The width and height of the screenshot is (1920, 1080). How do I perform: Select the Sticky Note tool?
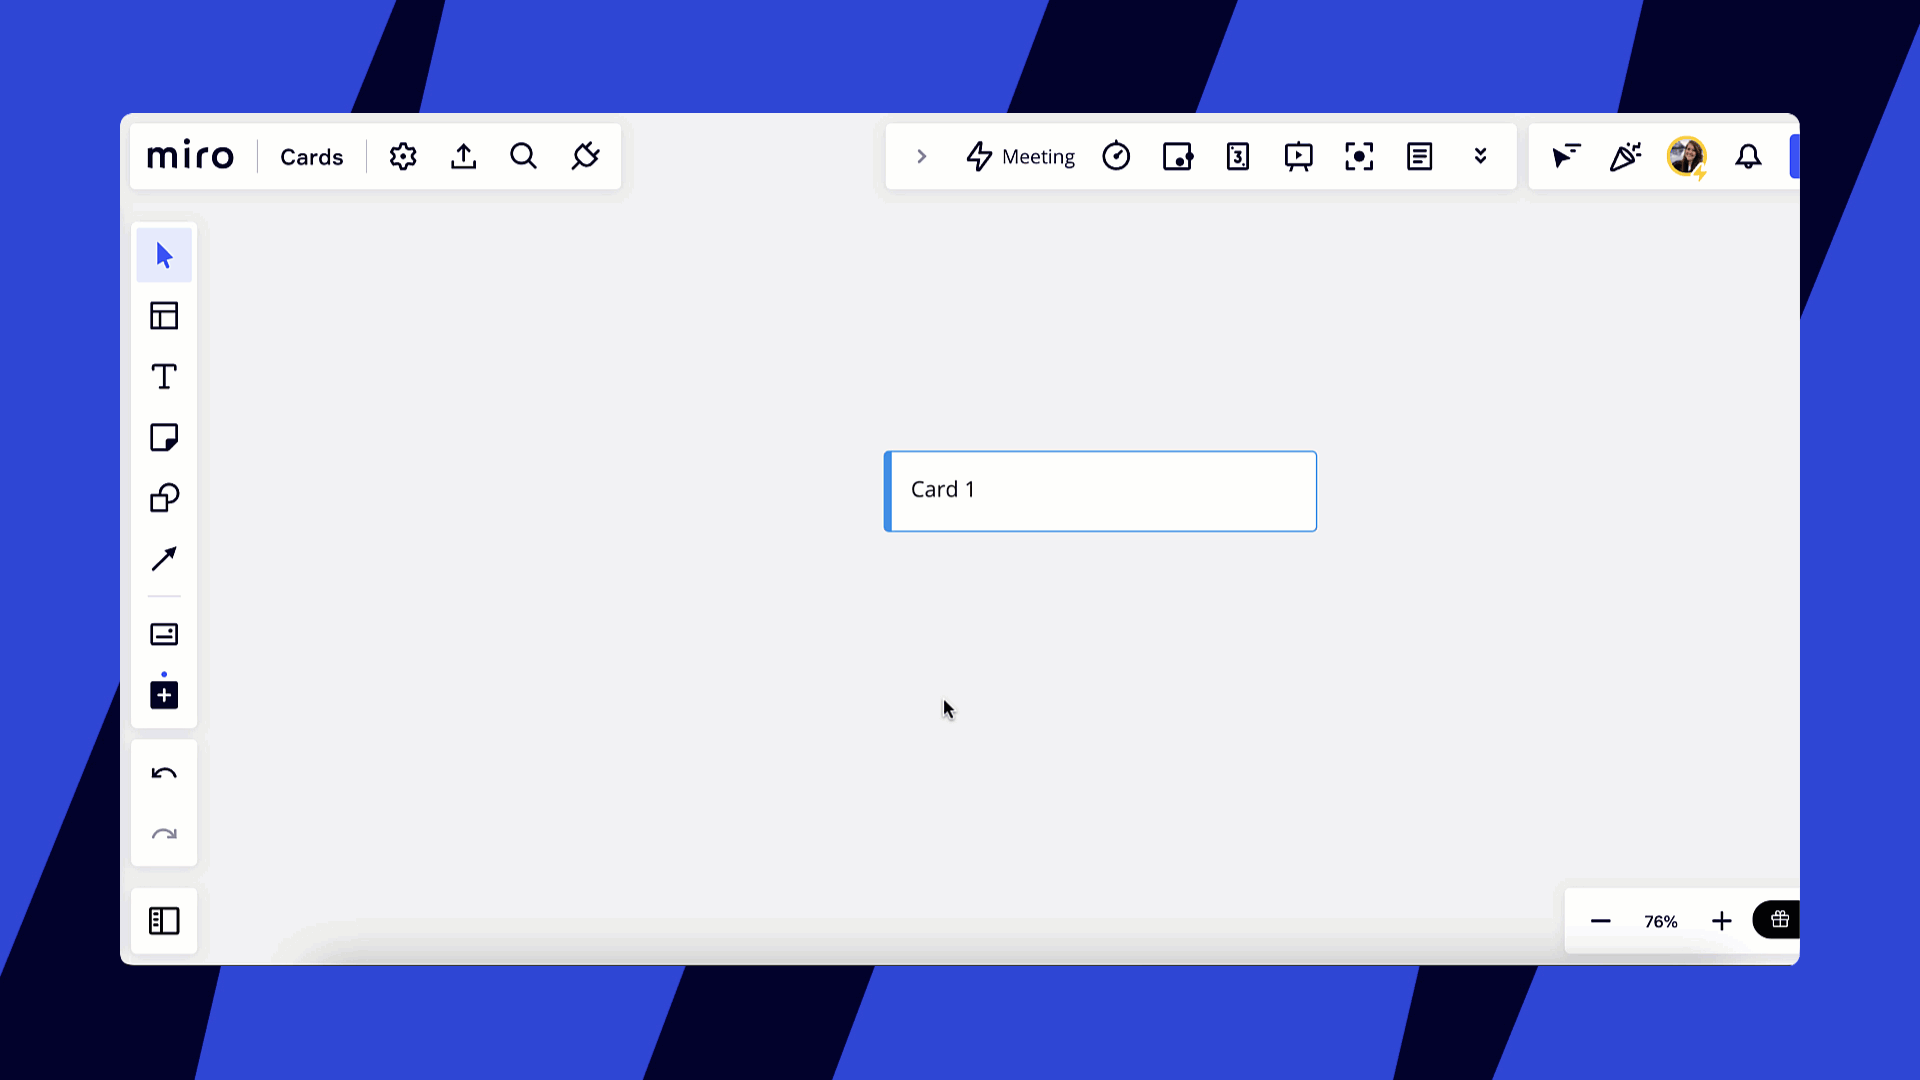click(x=164, y=438)
